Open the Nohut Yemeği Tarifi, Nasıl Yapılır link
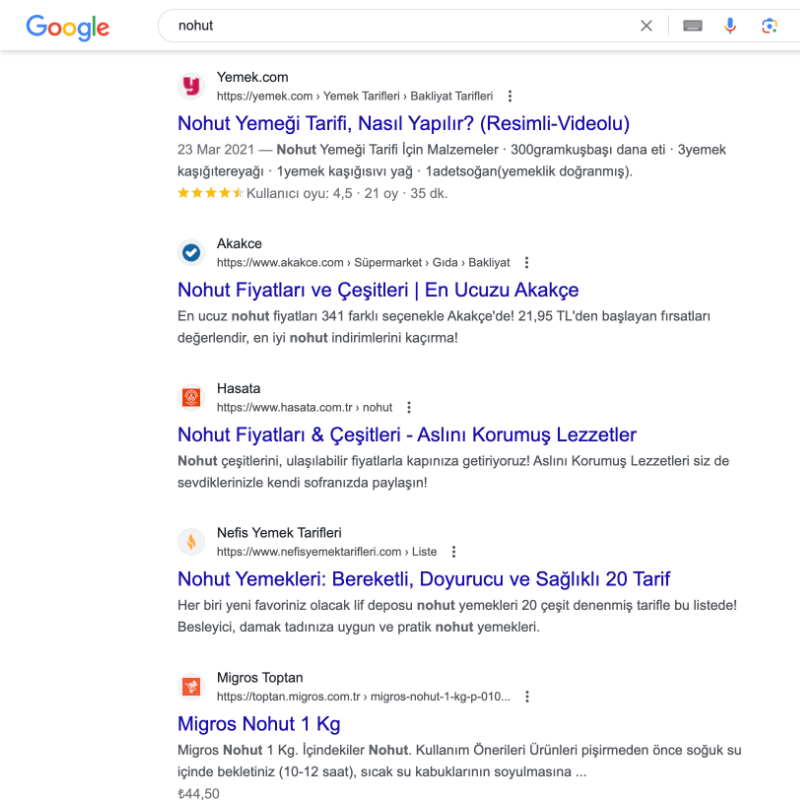800x800 pixels. coord(404,123)
